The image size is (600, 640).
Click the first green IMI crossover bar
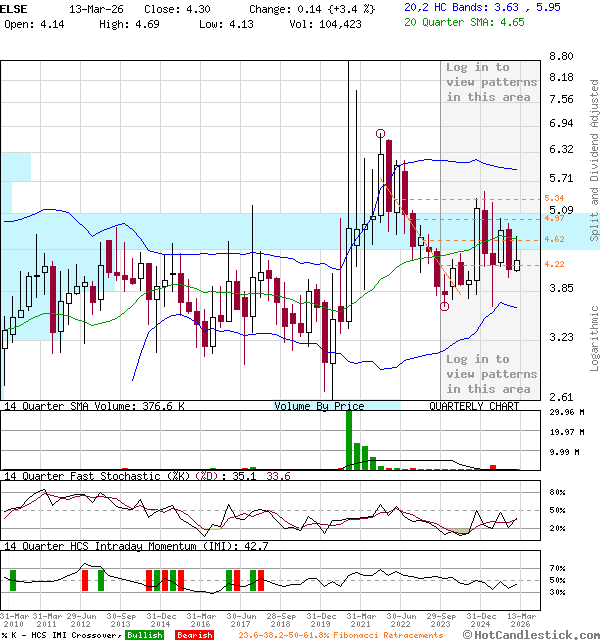[x=13, y=580]
